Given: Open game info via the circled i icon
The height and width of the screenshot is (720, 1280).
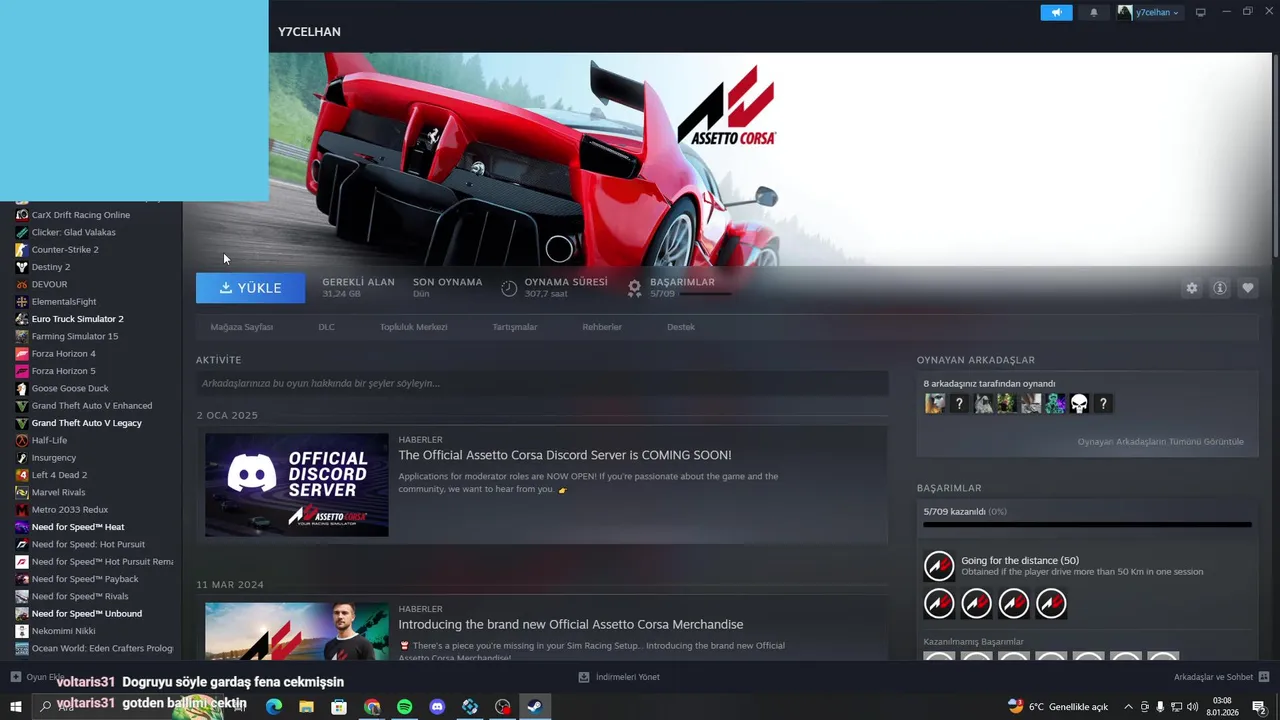Looking at the screenshot, I should [x=1220, y=288].
